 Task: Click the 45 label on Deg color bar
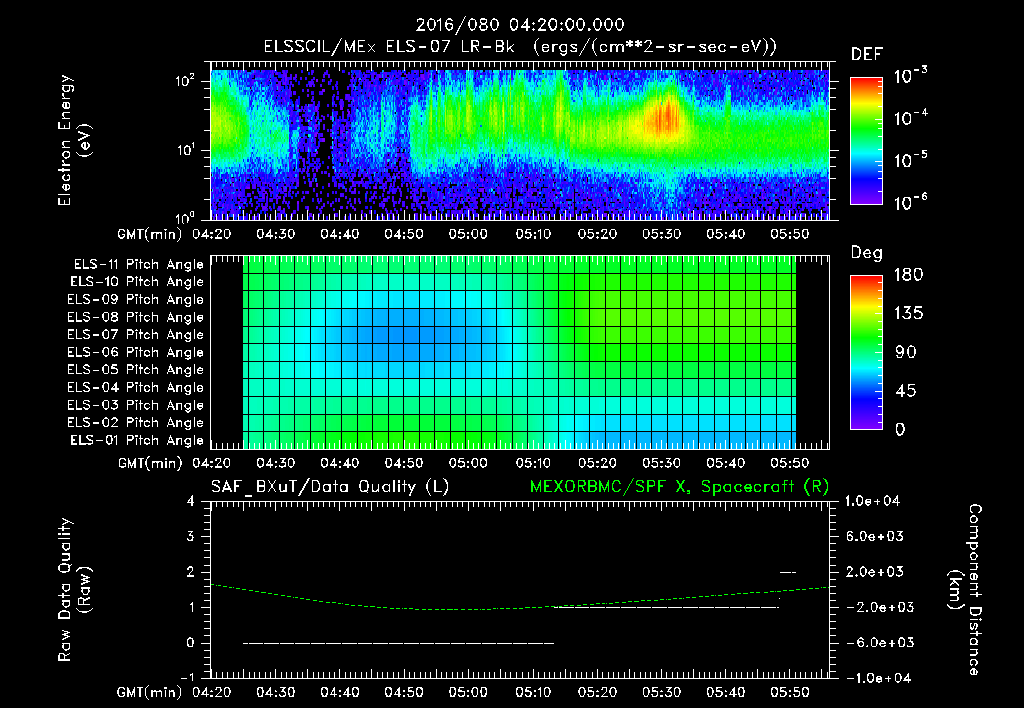click(x=906, y=391)
